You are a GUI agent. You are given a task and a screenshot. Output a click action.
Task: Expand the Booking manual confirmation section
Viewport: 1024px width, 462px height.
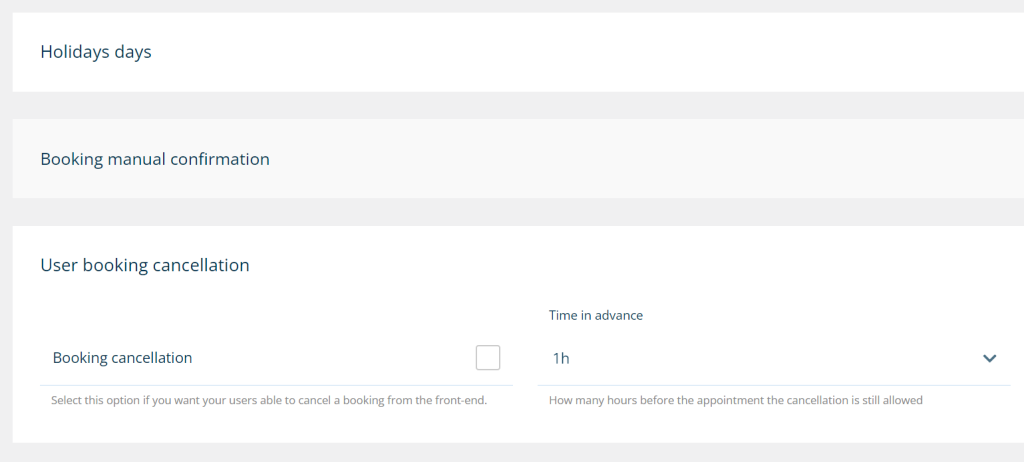(155, 159)
